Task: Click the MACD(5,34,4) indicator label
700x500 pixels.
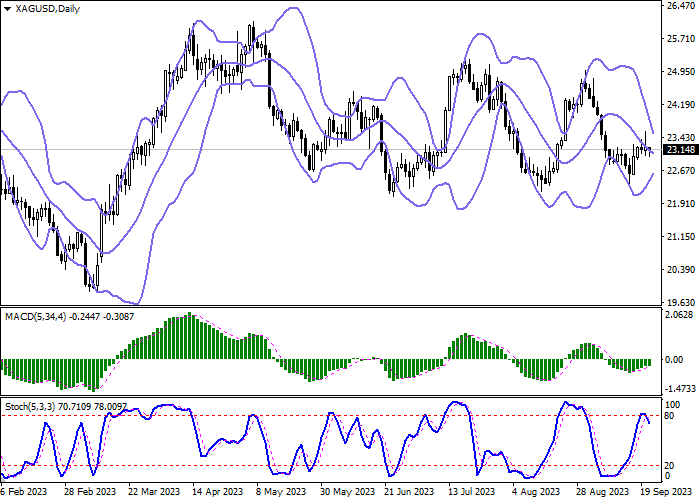Action: point(36,317)
